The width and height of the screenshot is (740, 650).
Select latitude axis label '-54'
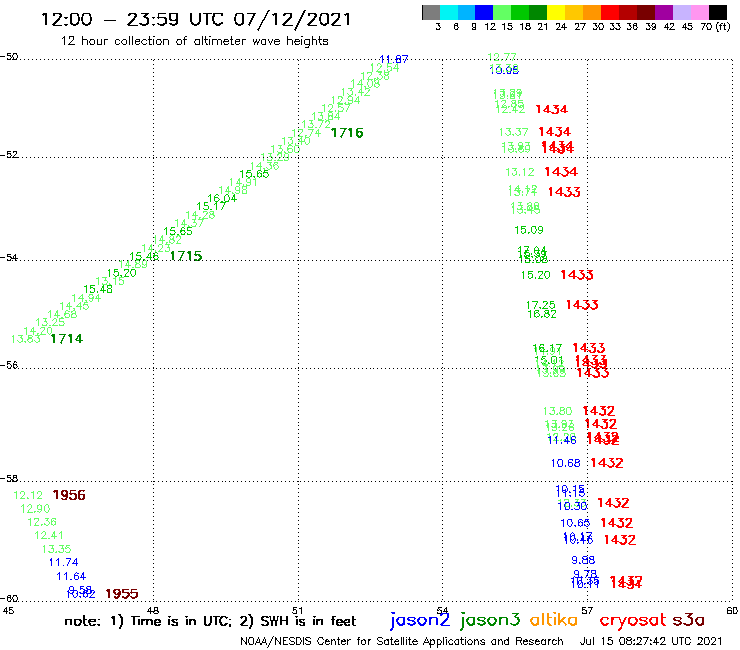[x=9, y=258]
